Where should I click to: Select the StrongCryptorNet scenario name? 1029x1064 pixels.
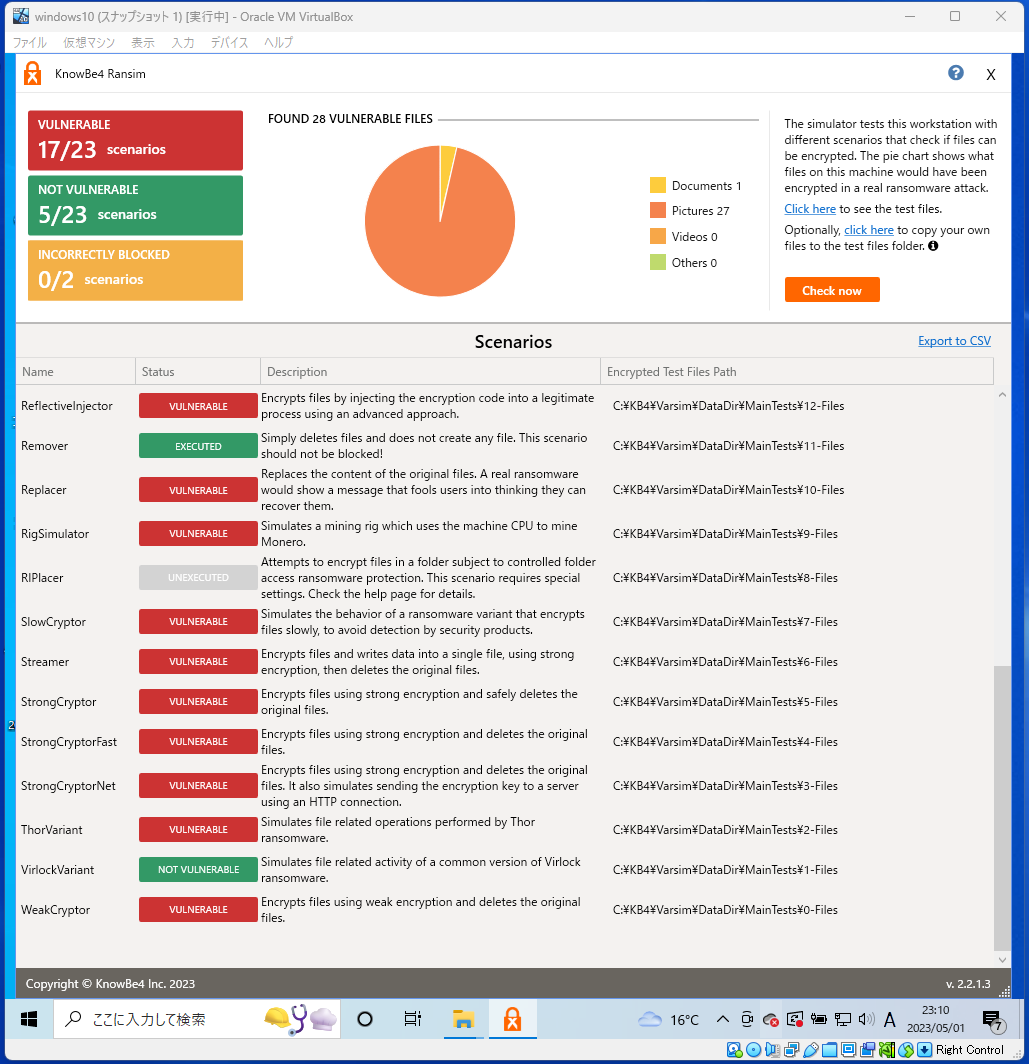68,785
